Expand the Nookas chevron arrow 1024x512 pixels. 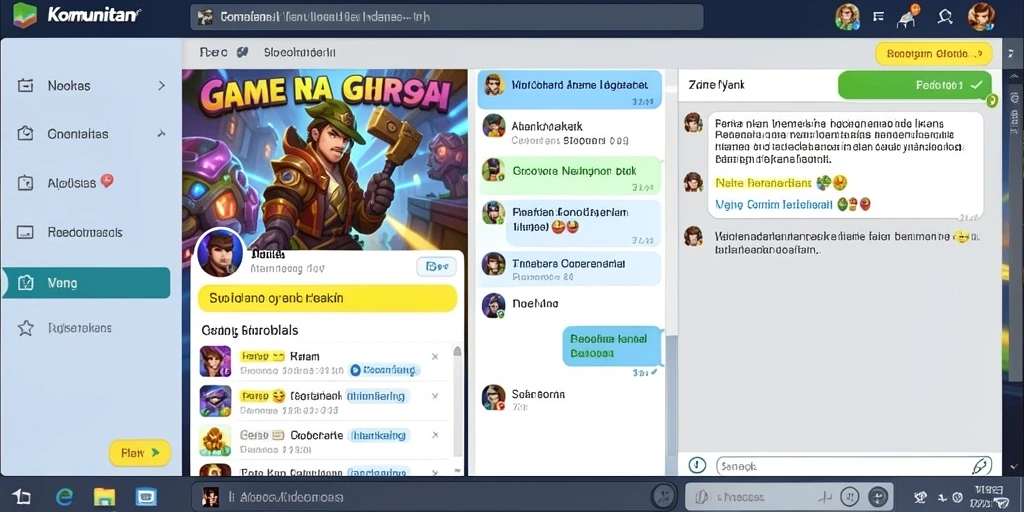[x=161, y=86]
